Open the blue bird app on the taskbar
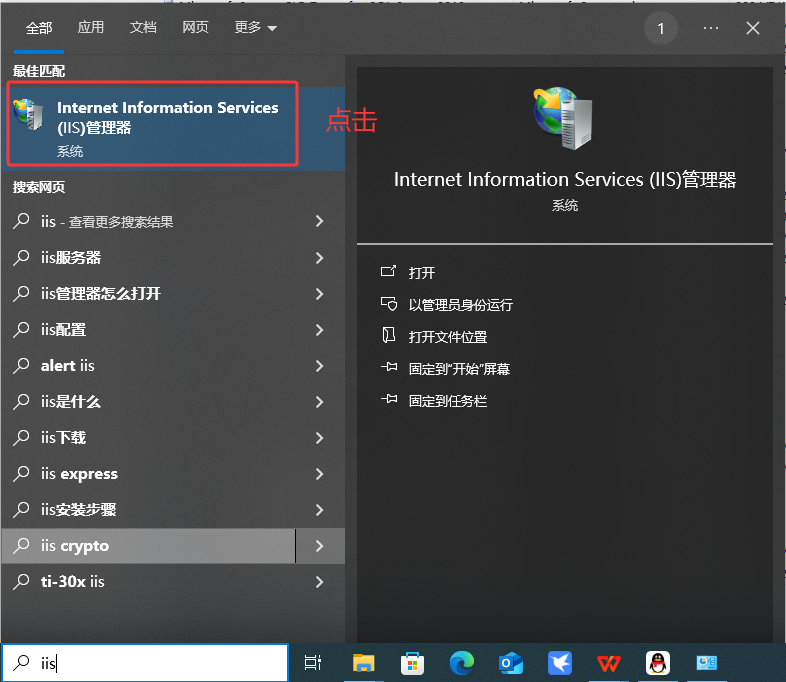This screenshot has width=786, height=682. (x=560, y=663)
